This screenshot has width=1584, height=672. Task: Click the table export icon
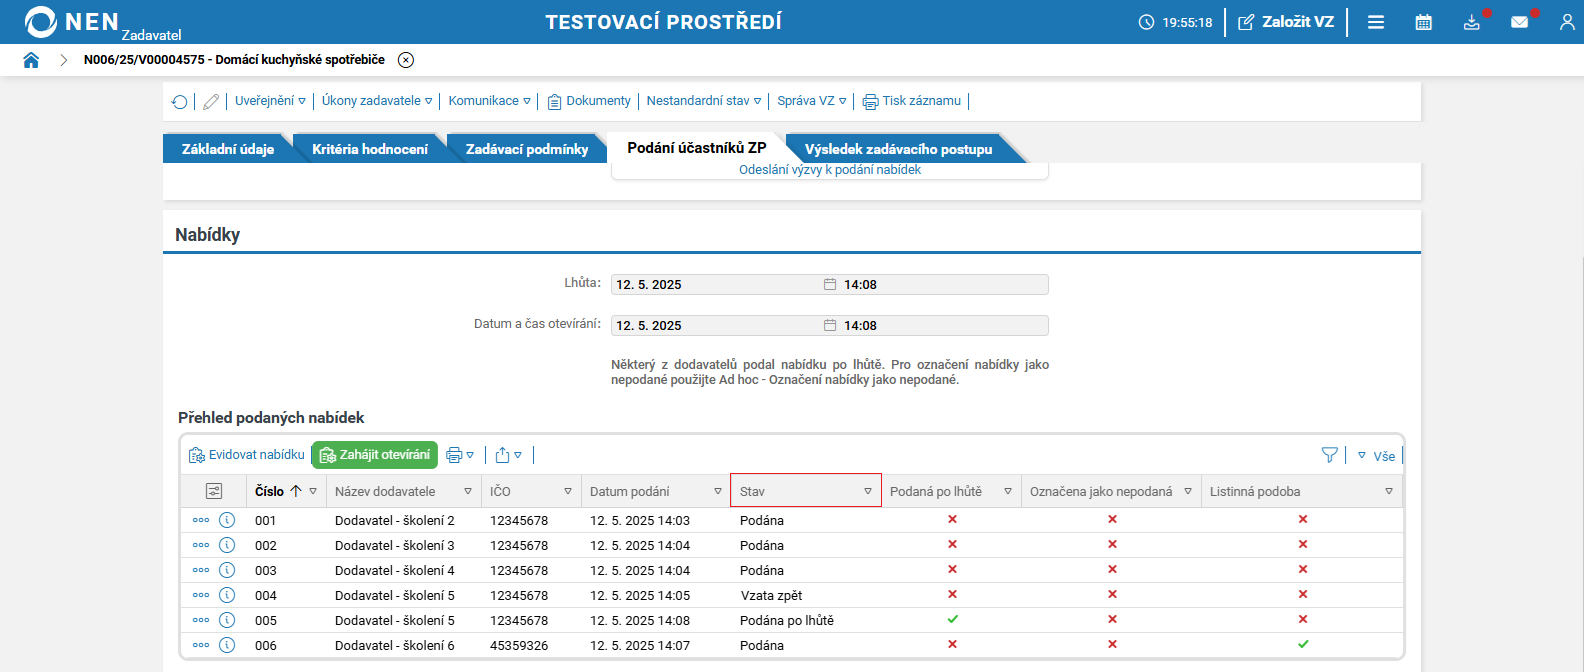pyautogui.click(x=503, y=455)
